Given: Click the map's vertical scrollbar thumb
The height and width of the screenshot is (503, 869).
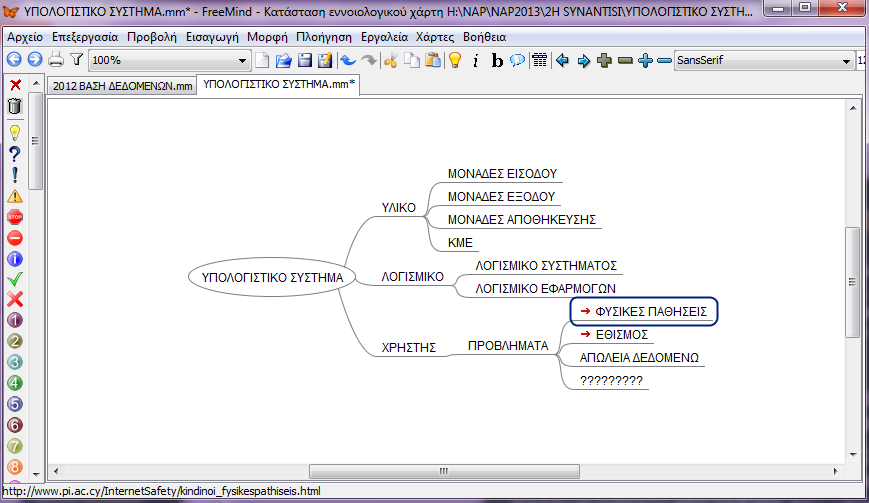Looking at the screenshot, I should [852, 282].
